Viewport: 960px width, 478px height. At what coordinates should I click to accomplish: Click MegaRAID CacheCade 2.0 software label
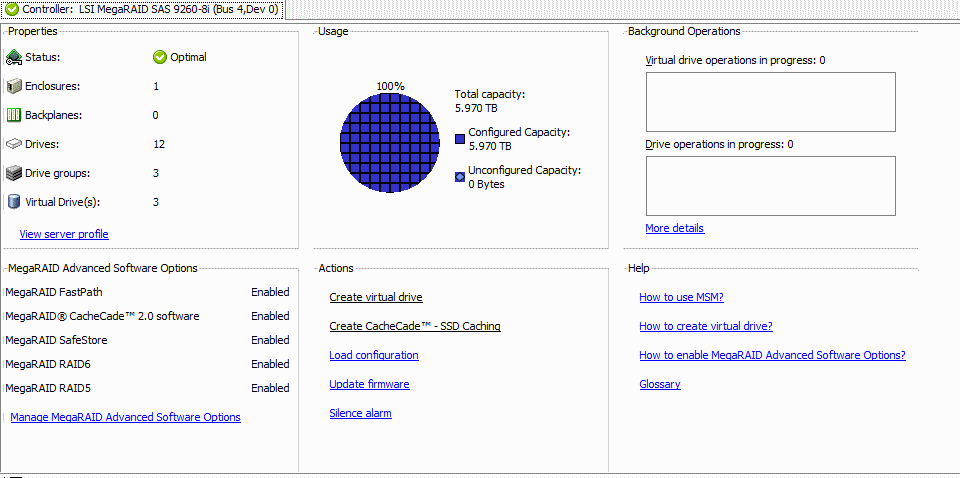102,316
